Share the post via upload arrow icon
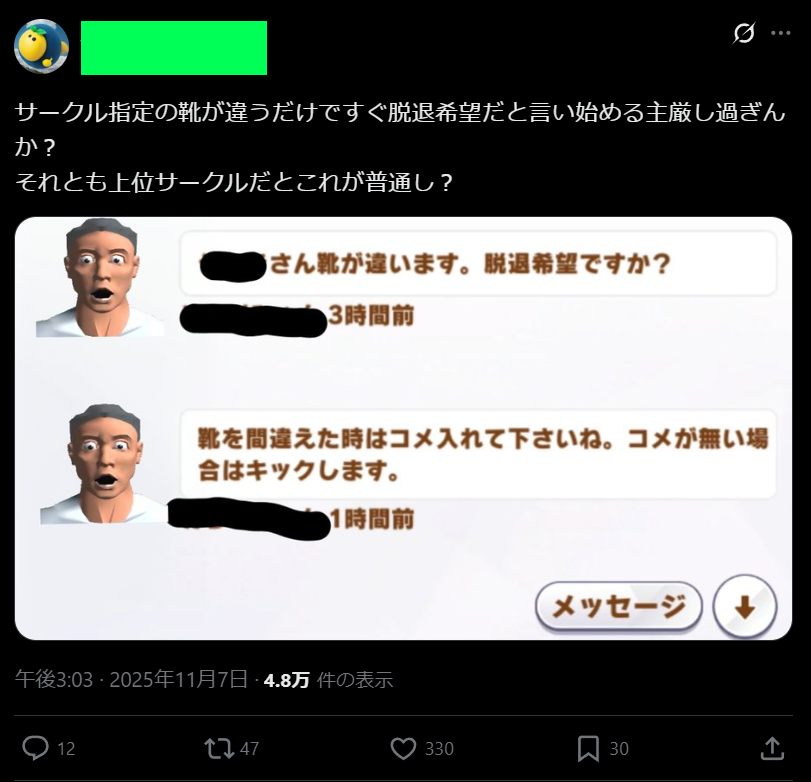Viewport: 811px width, 782px height. coord(772,748)
